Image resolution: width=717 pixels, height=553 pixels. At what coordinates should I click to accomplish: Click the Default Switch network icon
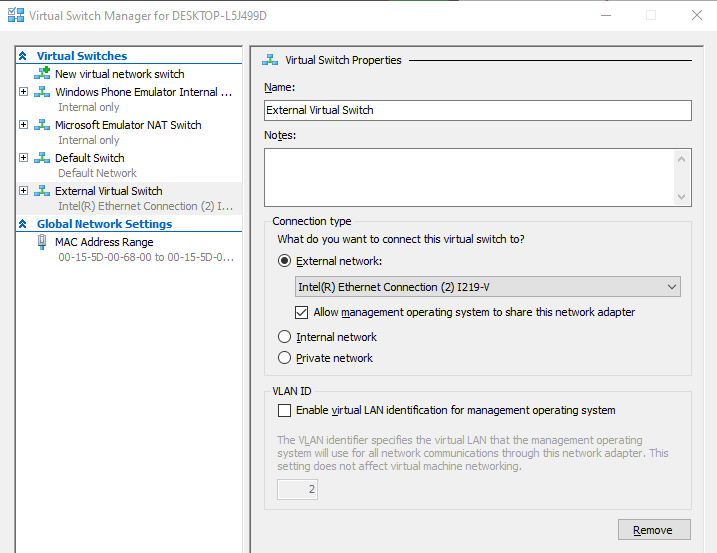pos(42,158)
